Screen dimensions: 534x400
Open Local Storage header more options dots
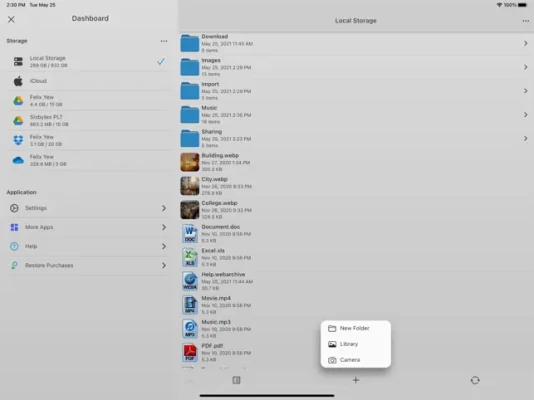[x=525, y=21]
